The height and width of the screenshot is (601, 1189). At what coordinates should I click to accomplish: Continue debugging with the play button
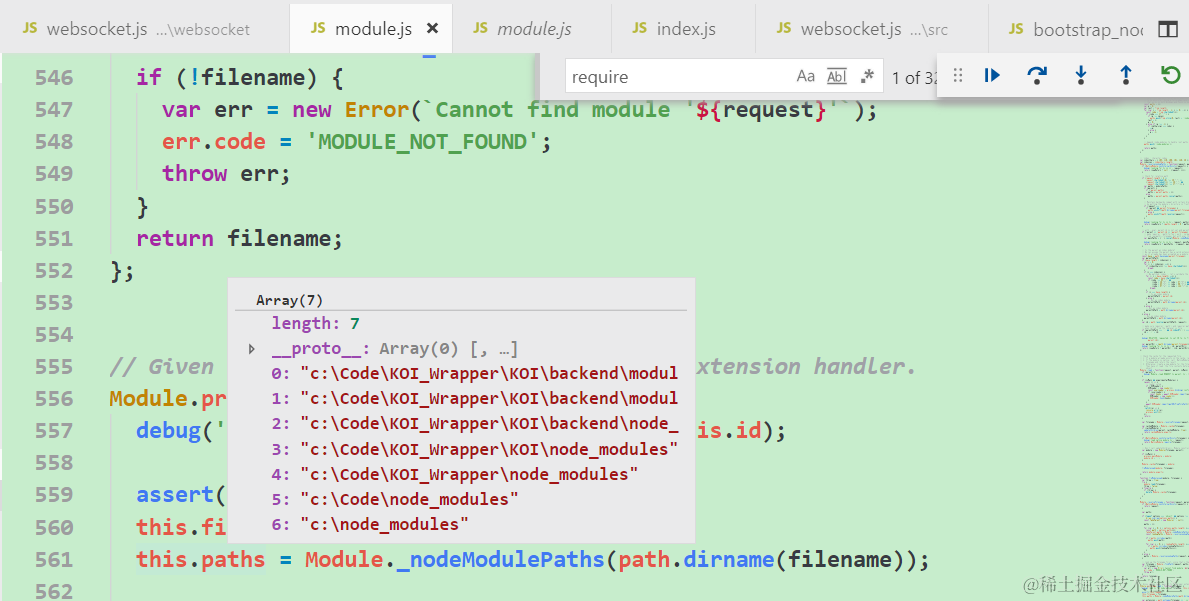click(992, 75)
